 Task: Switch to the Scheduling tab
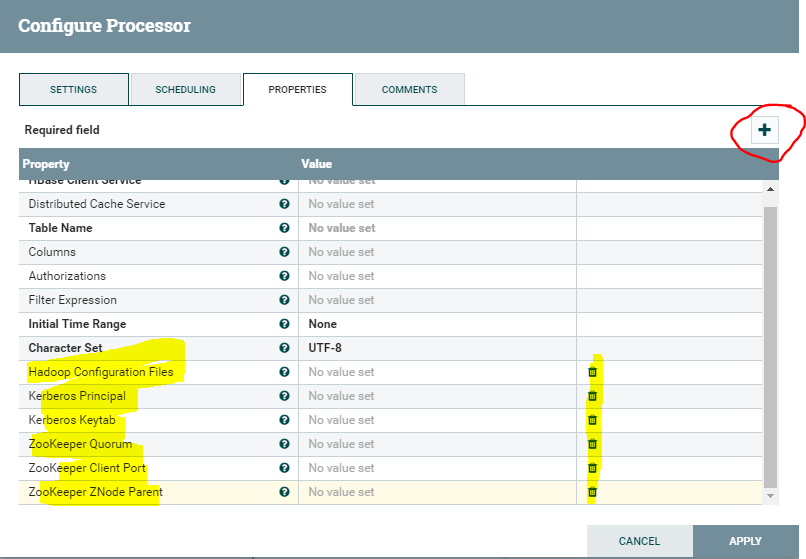pos(186,89)
